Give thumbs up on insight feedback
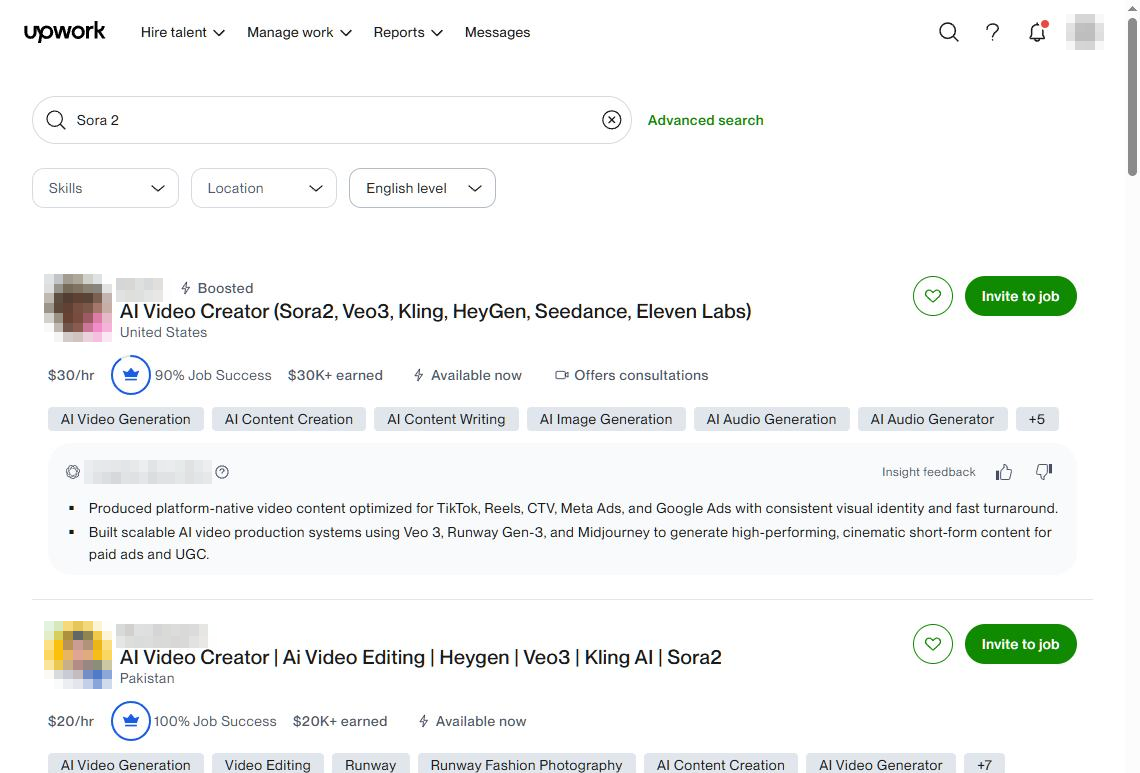Image resolution: width=1140 pixels, height=773 pixels. coord(1004,472)
